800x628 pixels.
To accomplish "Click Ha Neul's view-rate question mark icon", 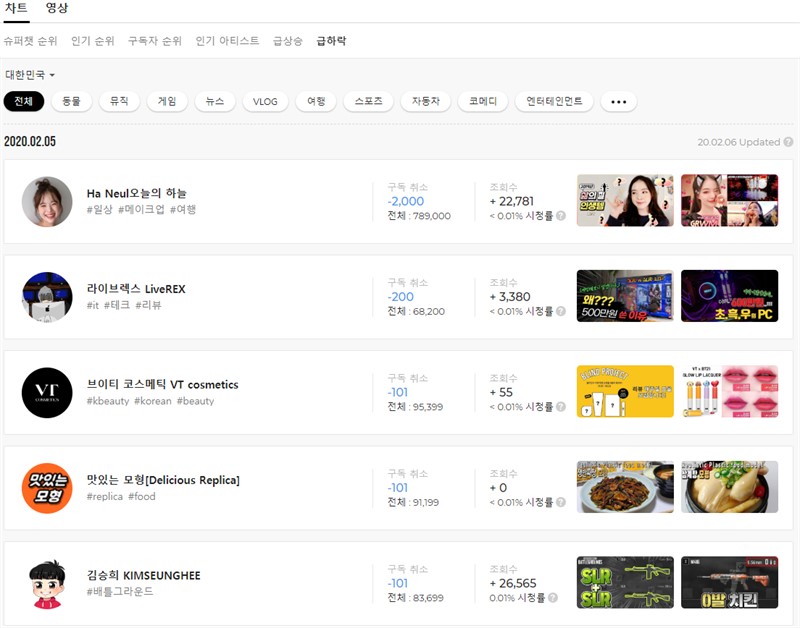I will point(560,216).
